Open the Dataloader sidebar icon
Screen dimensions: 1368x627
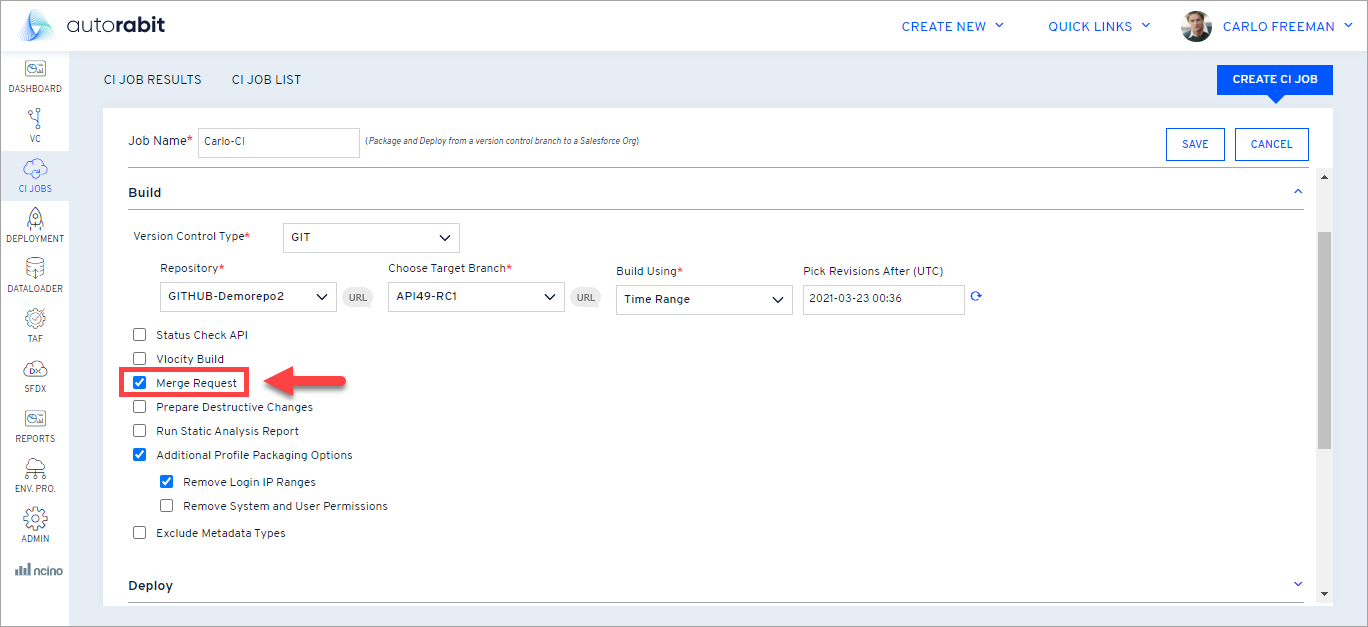coord(35,269)
